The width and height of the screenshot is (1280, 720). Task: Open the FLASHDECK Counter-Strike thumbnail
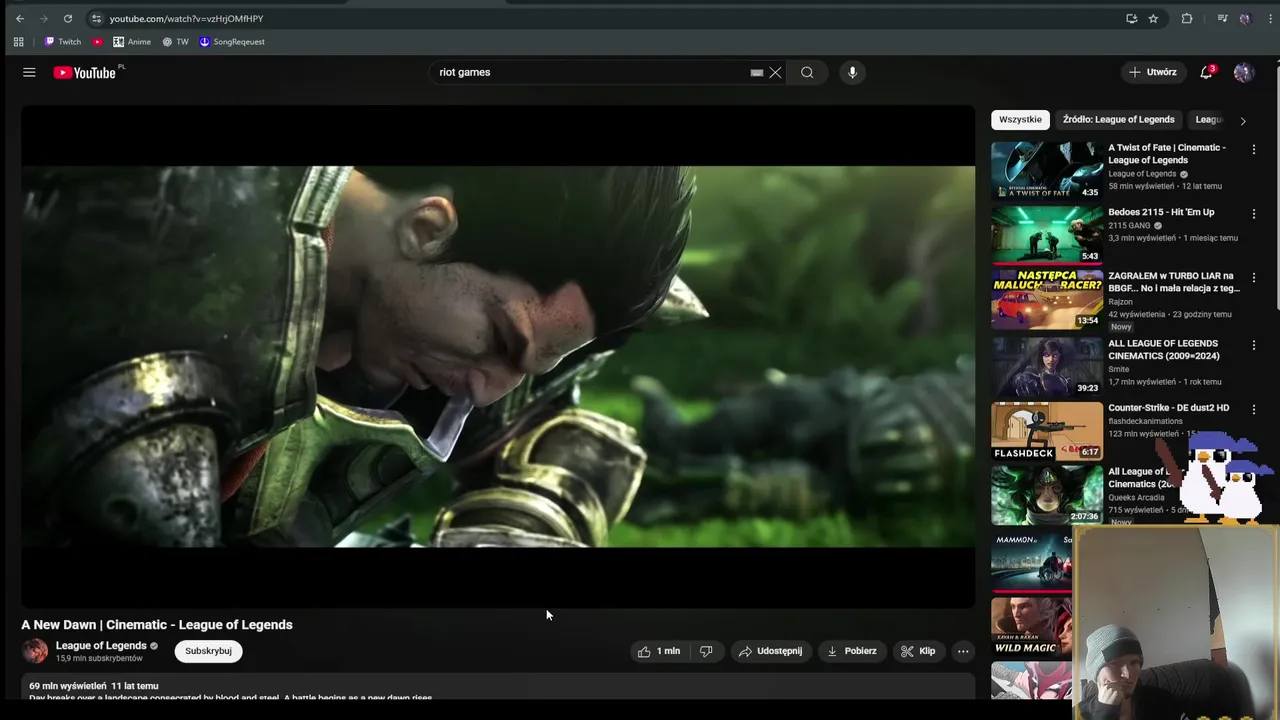pyautogui.click(x=1047, y=430)
